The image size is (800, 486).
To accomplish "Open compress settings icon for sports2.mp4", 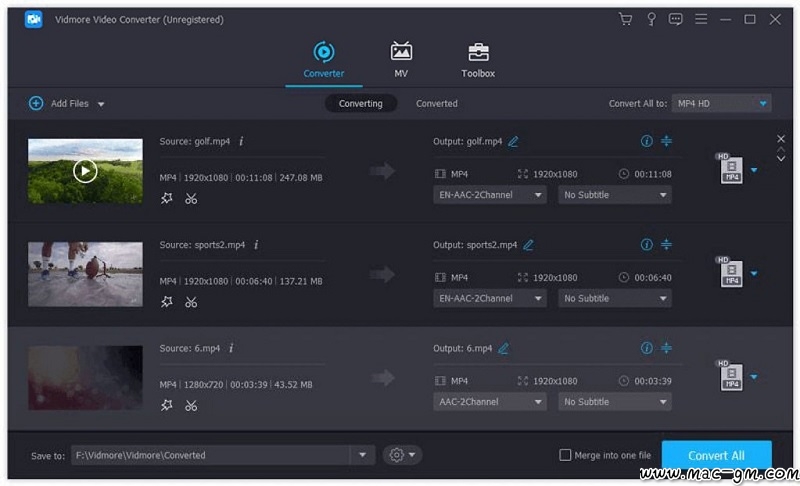I will coord(666,245).
